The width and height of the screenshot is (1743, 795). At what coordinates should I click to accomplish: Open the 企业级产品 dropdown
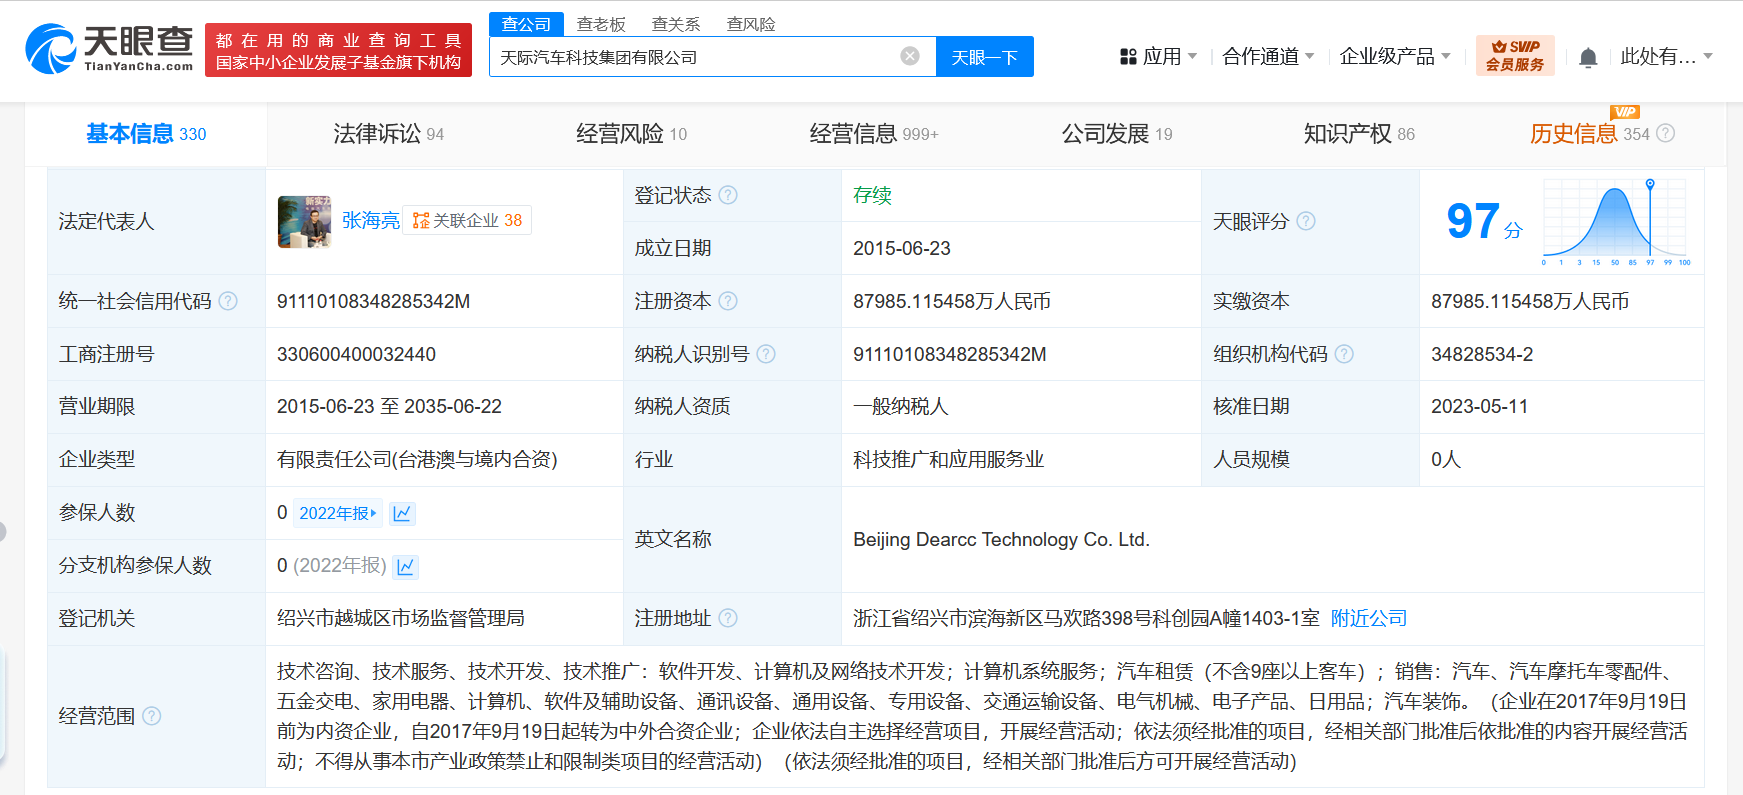coord(1394,57)
